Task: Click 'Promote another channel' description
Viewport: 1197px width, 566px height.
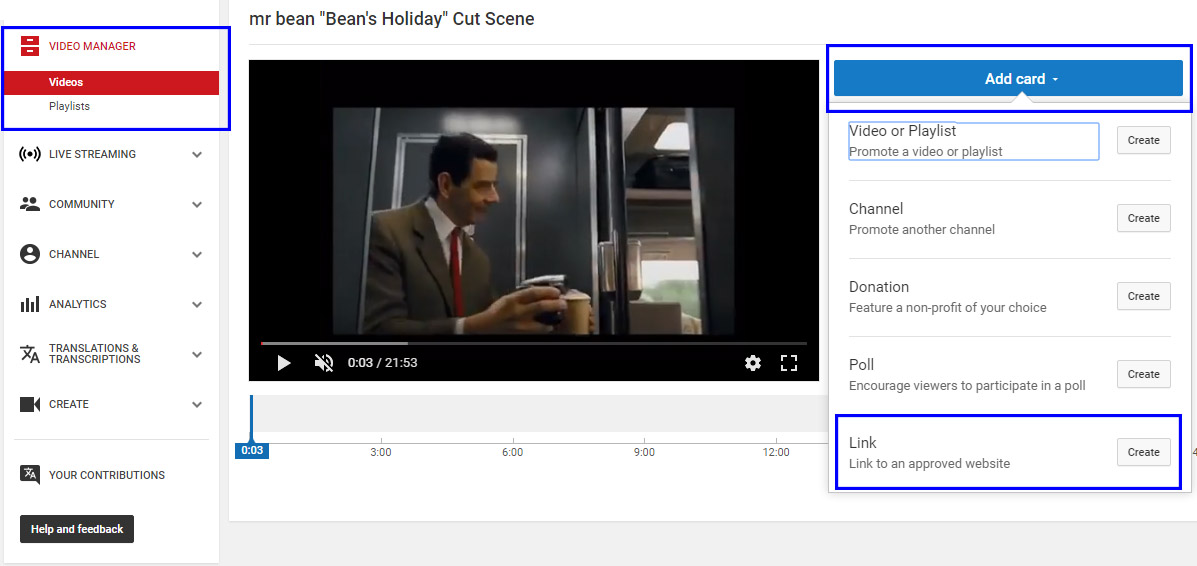Action: [921, 230]
